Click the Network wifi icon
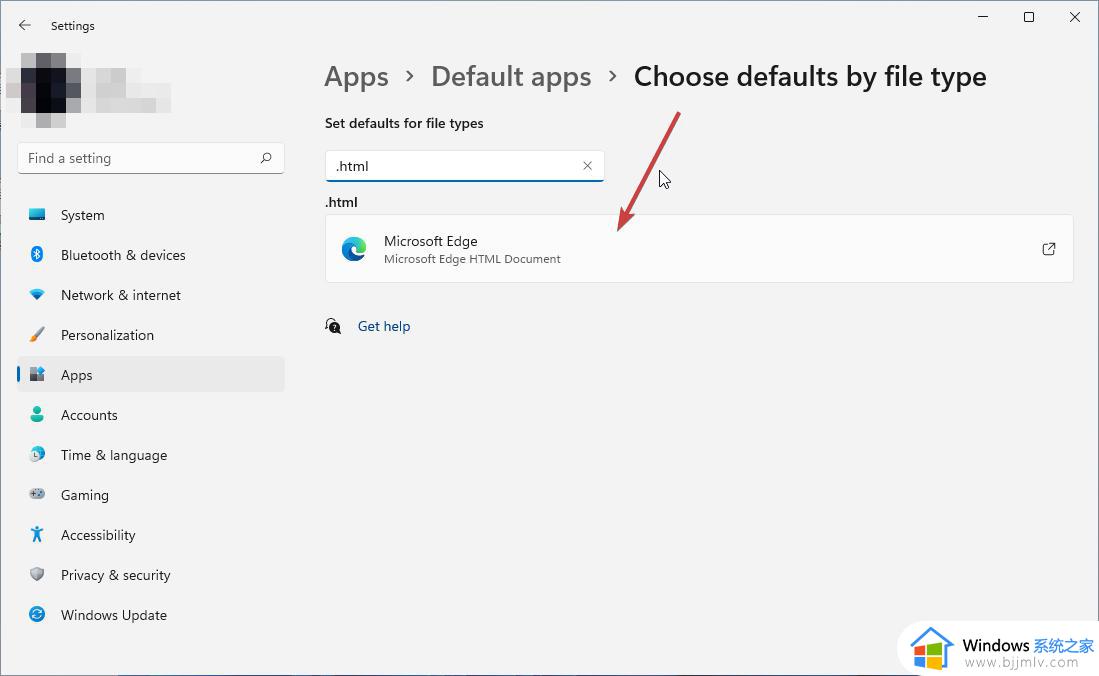This screenshot has width=1099, height=676. coord(37,295)
